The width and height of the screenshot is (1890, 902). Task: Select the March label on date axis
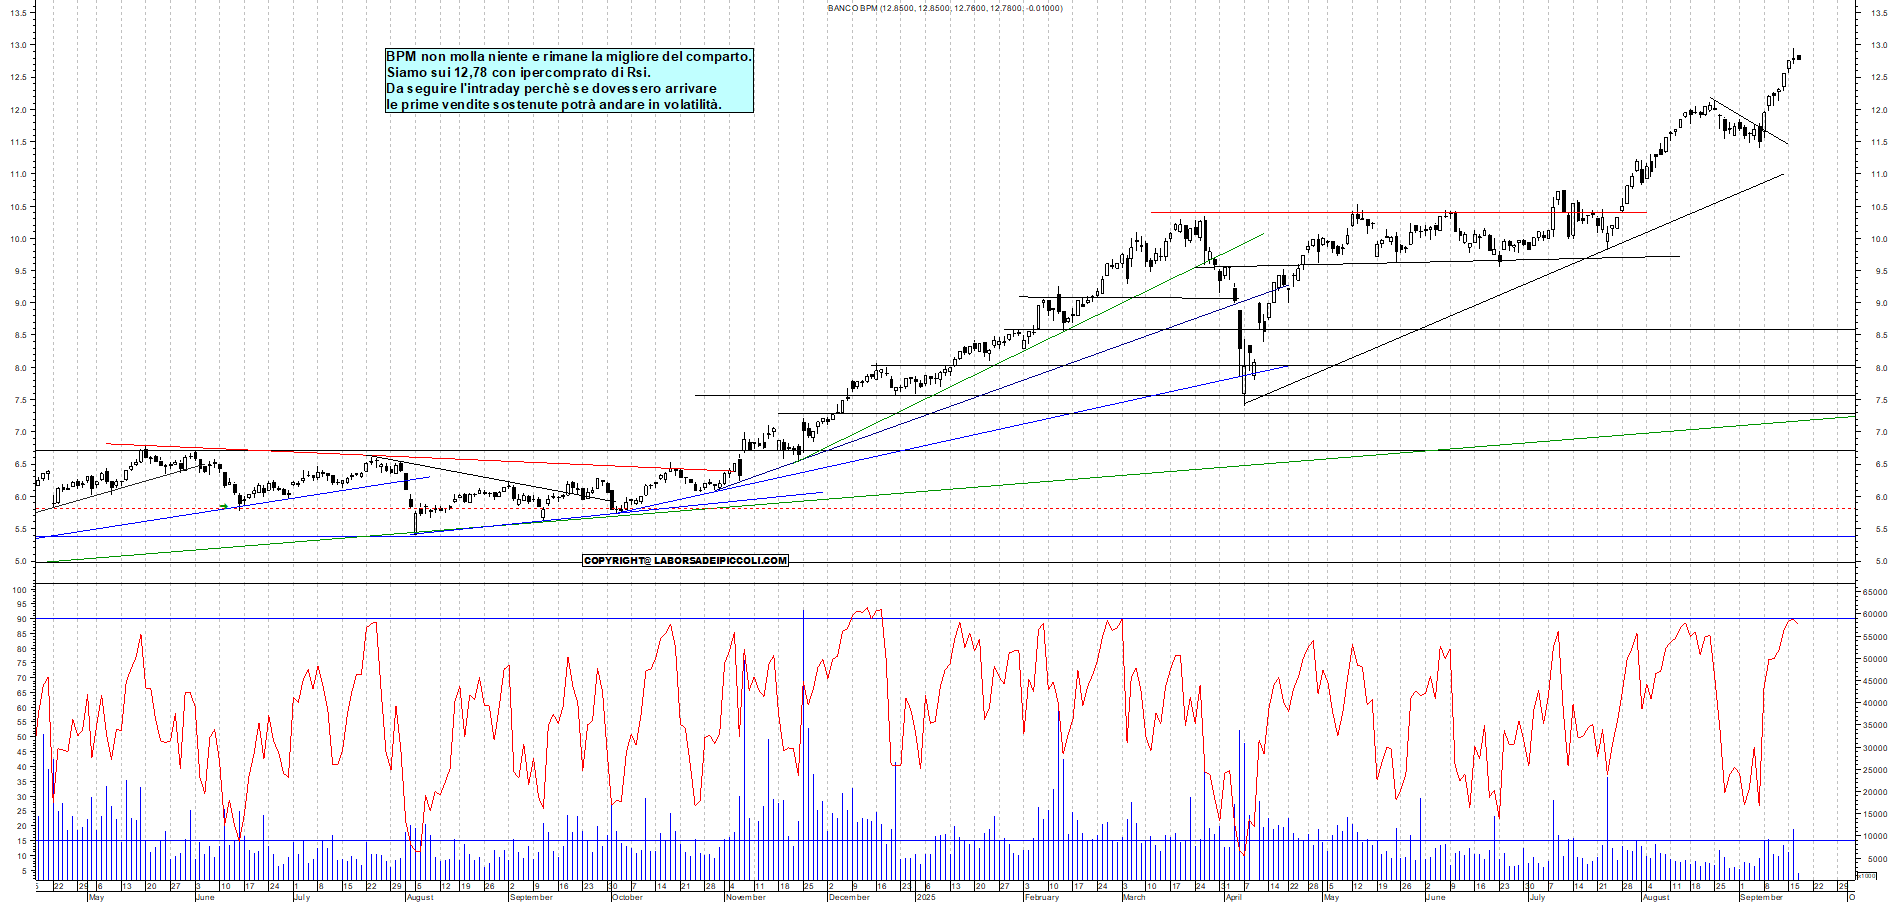tap(1134, 897)
